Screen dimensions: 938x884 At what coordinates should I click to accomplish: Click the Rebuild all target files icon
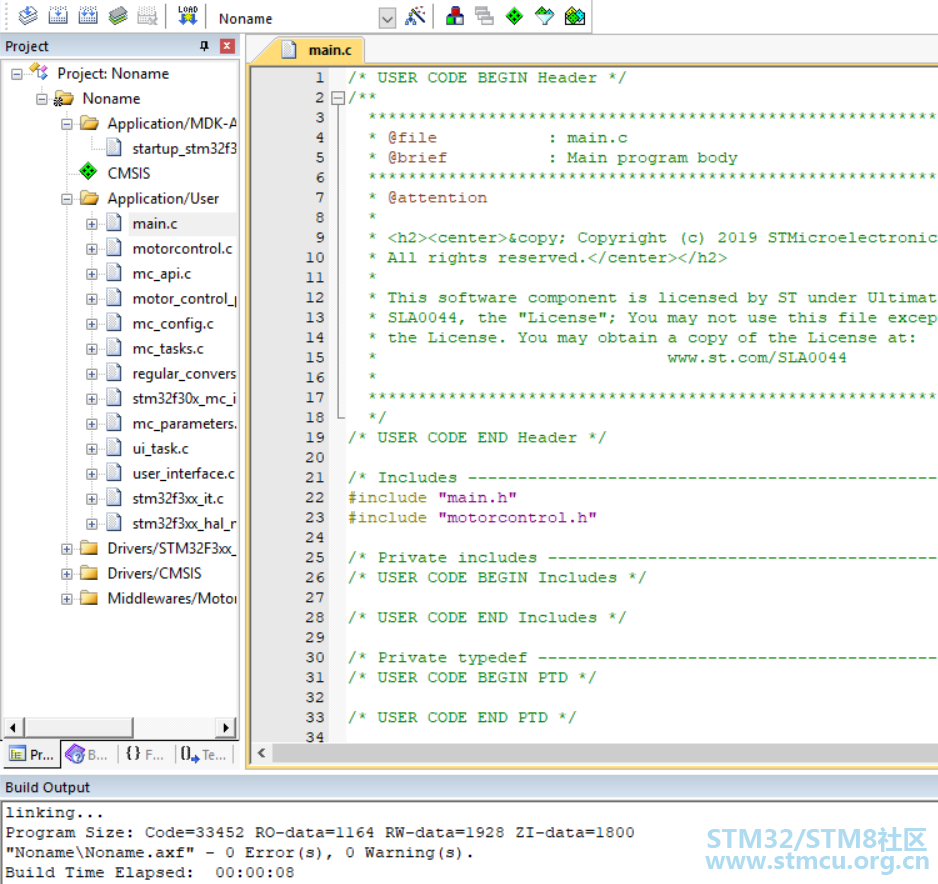[x=88, y=16]
